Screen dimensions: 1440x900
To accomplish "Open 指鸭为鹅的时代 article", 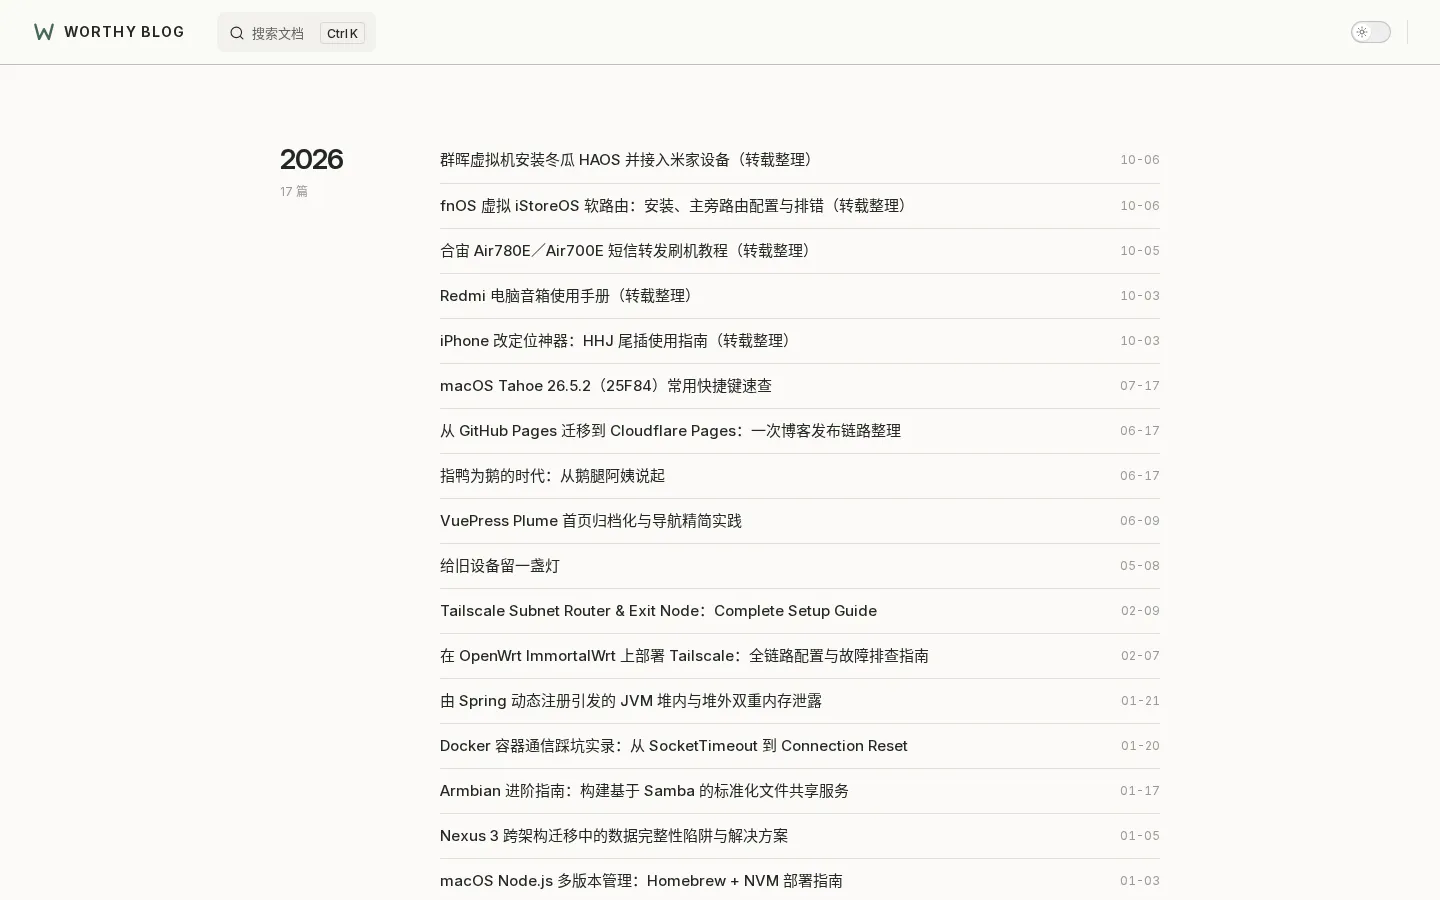I will (552, 476).
